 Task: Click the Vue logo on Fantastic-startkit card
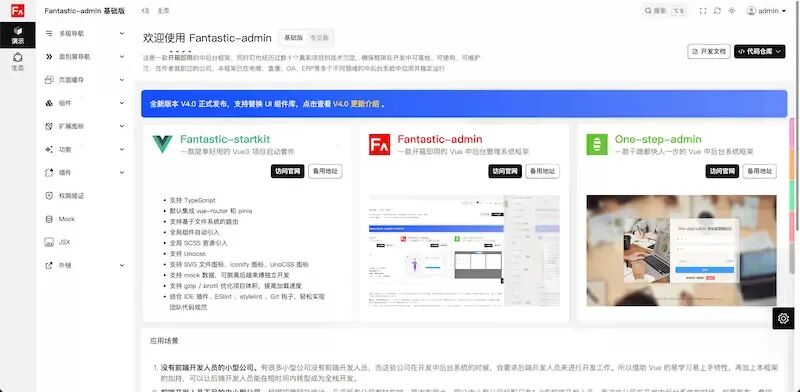coord(162,144)
